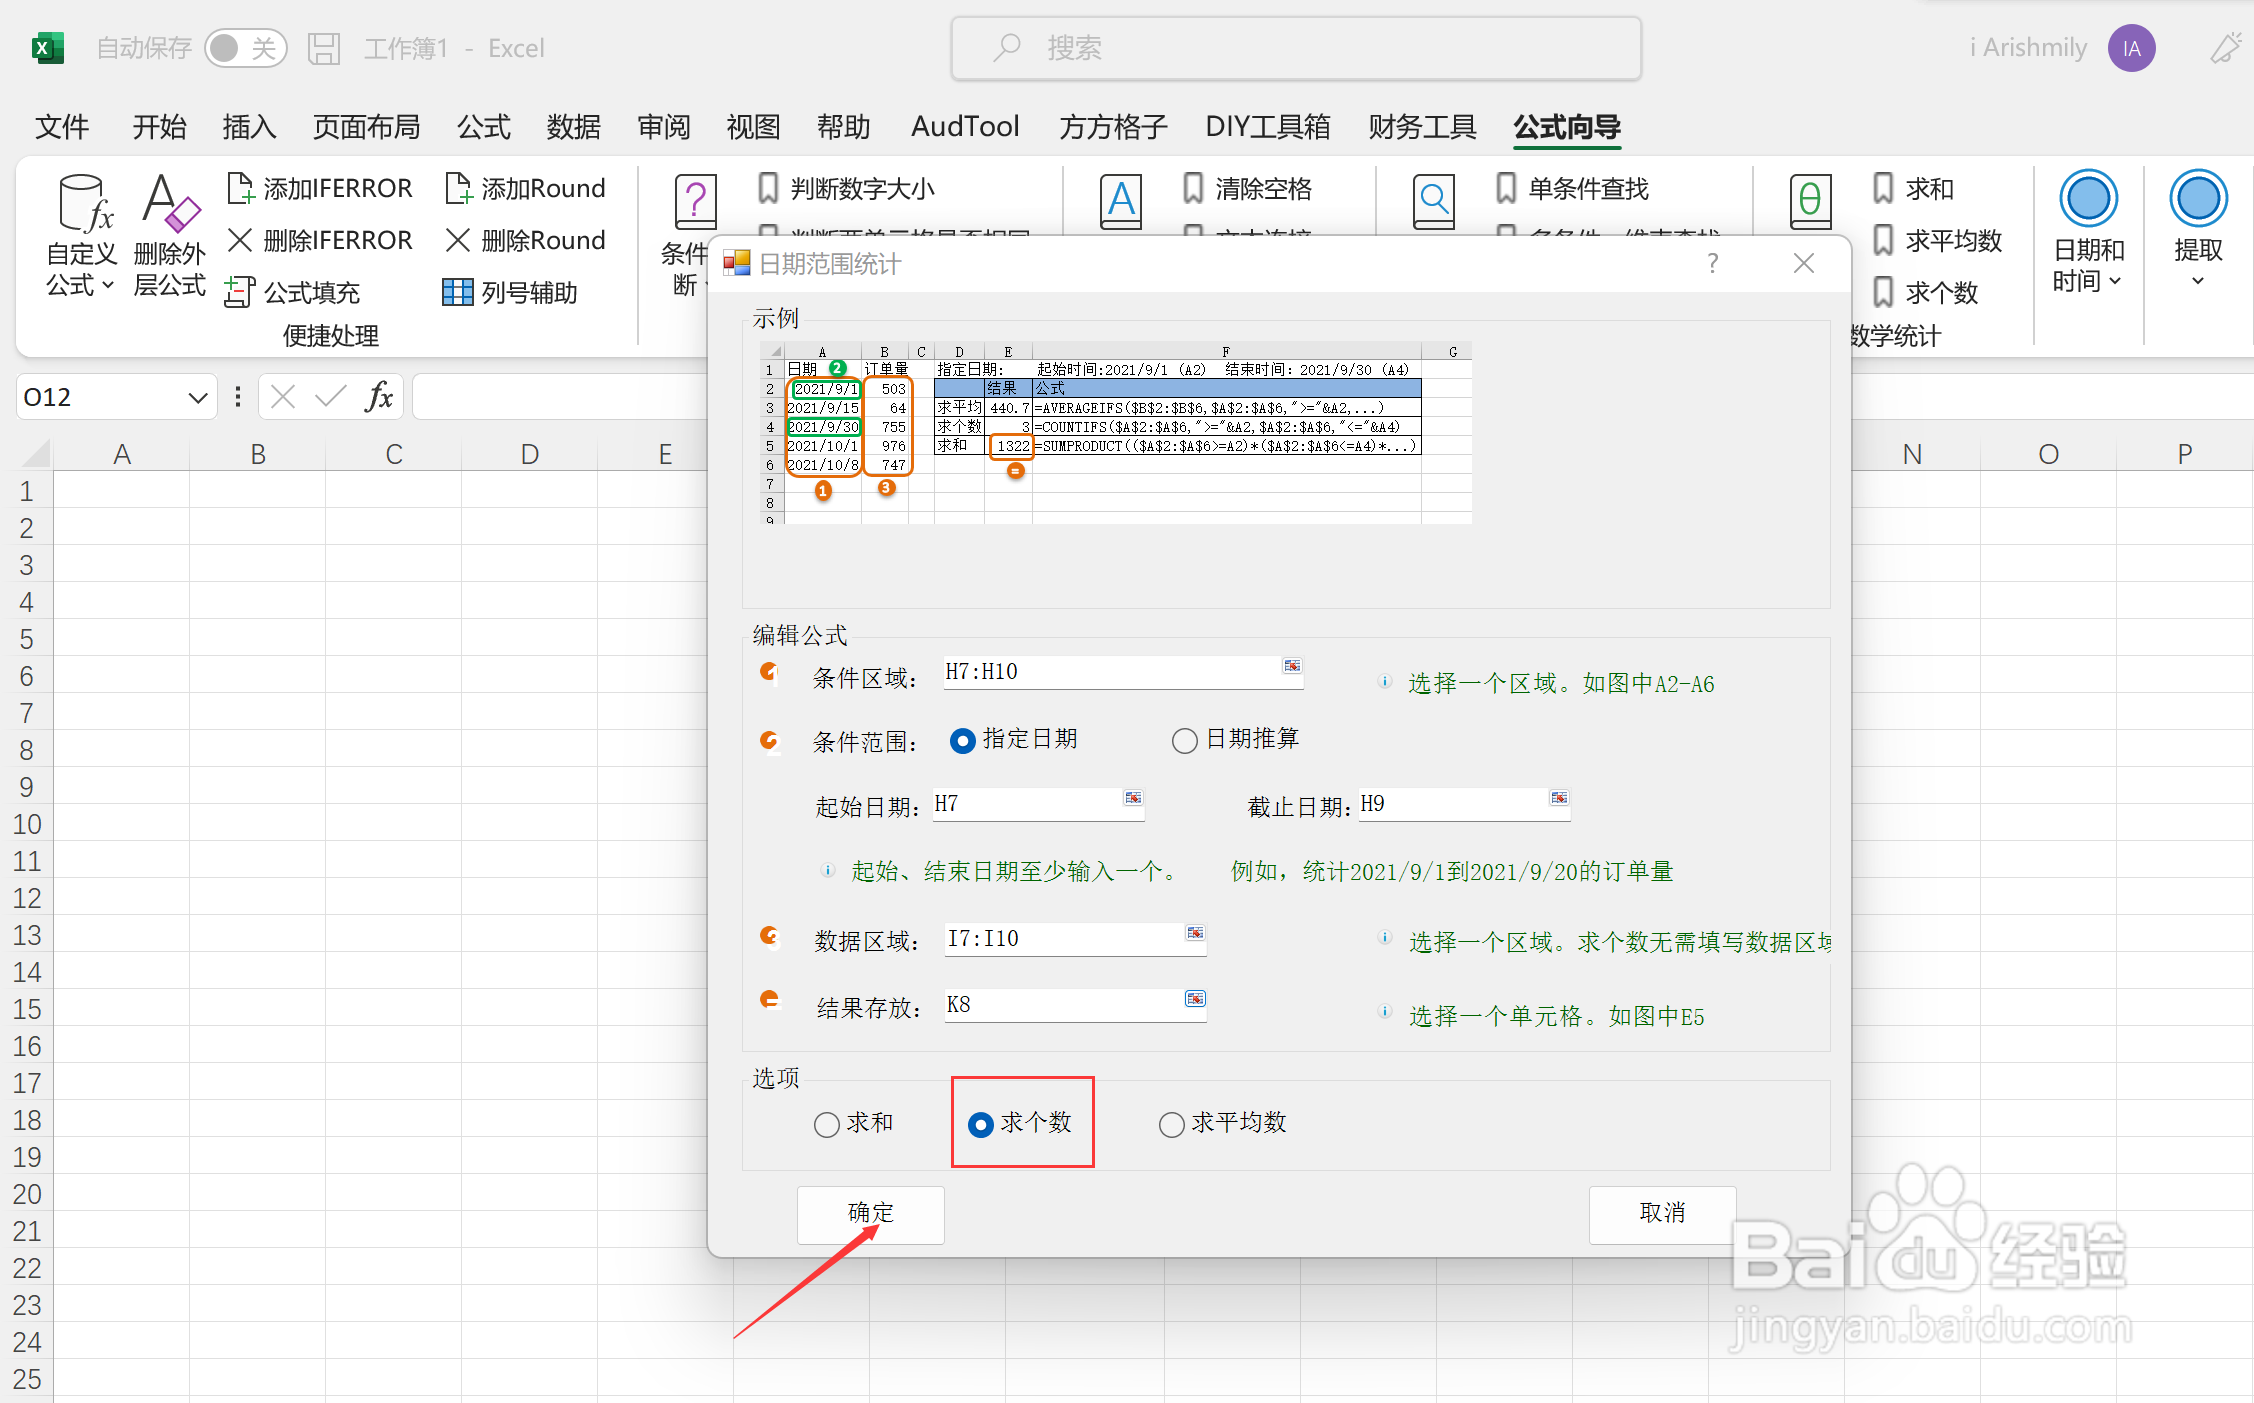Click the Insert Function fx icon

[379, 397]
